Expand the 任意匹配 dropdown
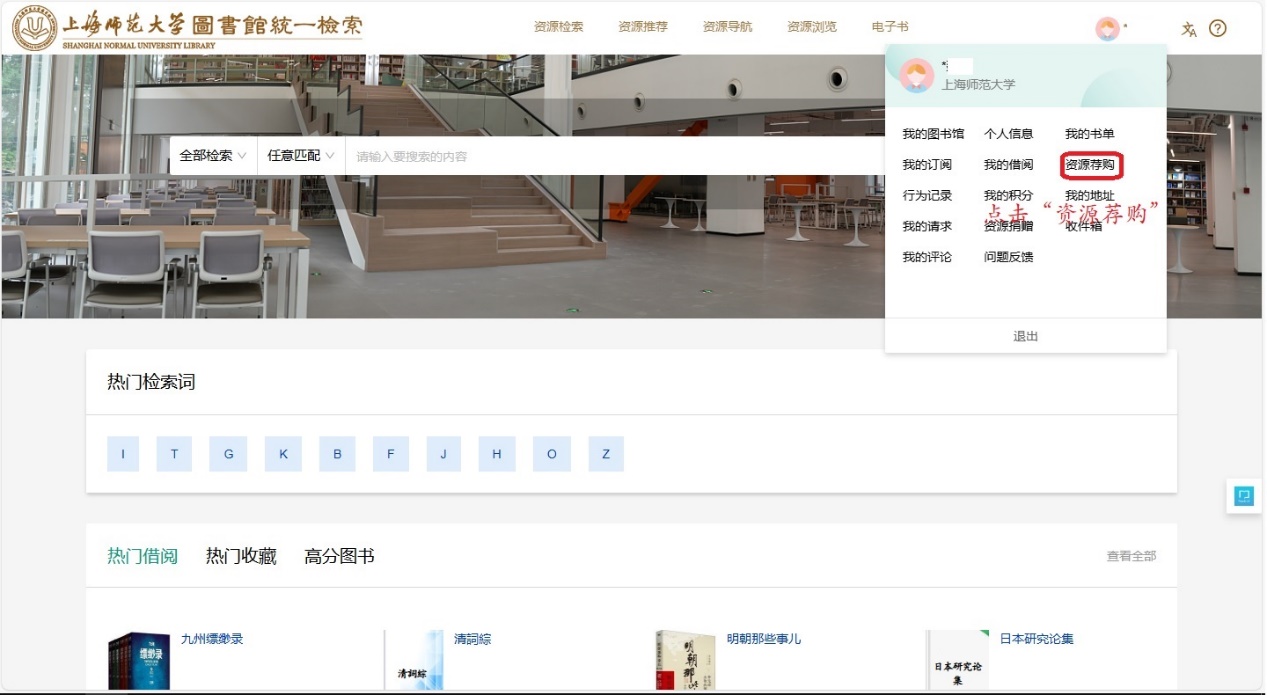This screenshot has height=695, width=1267. [x=300, y=156]
